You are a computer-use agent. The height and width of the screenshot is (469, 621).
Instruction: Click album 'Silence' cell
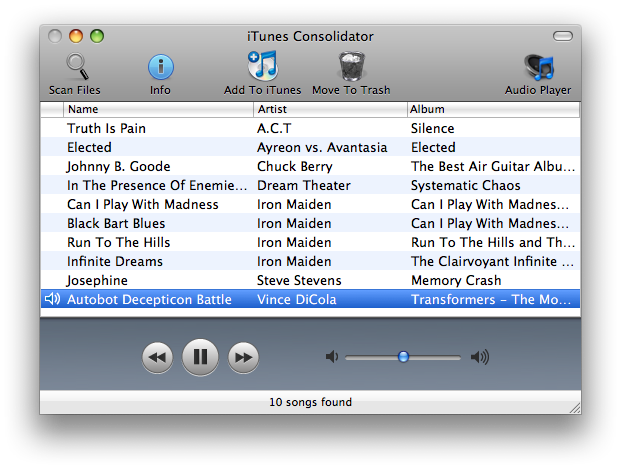click(x=432, y=128)
